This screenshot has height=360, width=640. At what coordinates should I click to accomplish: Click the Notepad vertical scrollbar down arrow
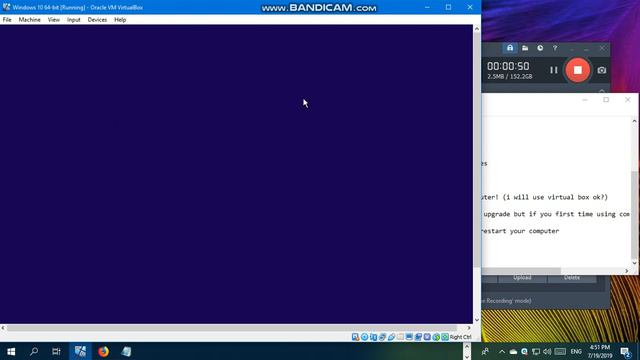(634, 263)
